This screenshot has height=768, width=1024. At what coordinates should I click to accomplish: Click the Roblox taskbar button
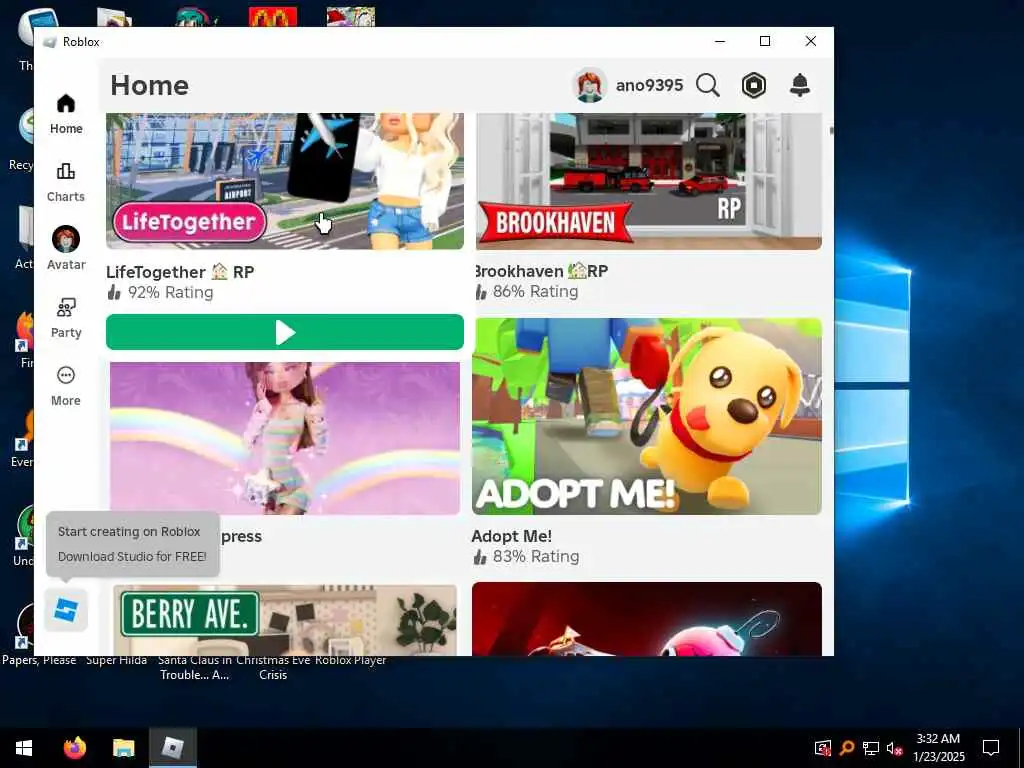(x=172, y=747)
